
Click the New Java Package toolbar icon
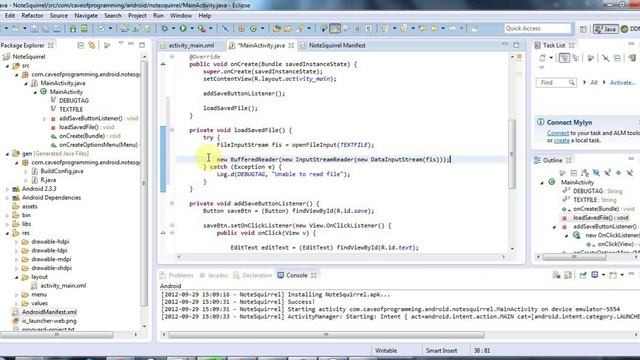242,28
